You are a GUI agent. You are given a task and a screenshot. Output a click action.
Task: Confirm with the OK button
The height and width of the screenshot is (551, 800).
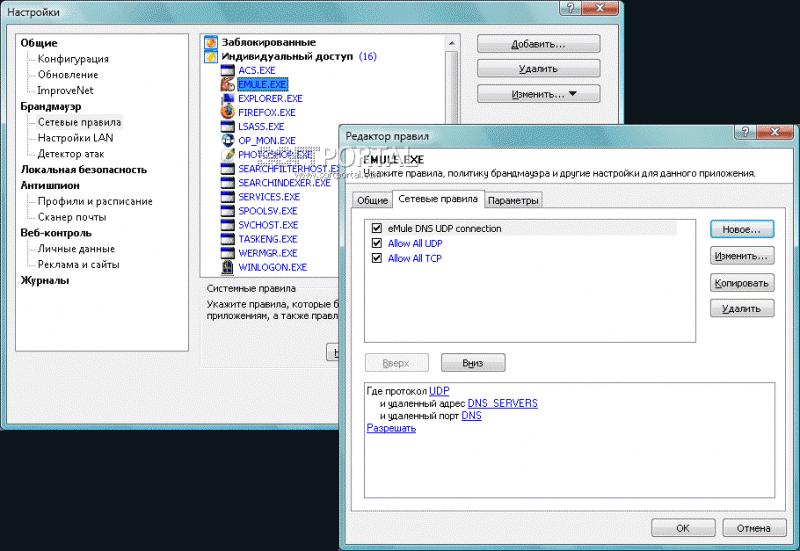(683, 528)
